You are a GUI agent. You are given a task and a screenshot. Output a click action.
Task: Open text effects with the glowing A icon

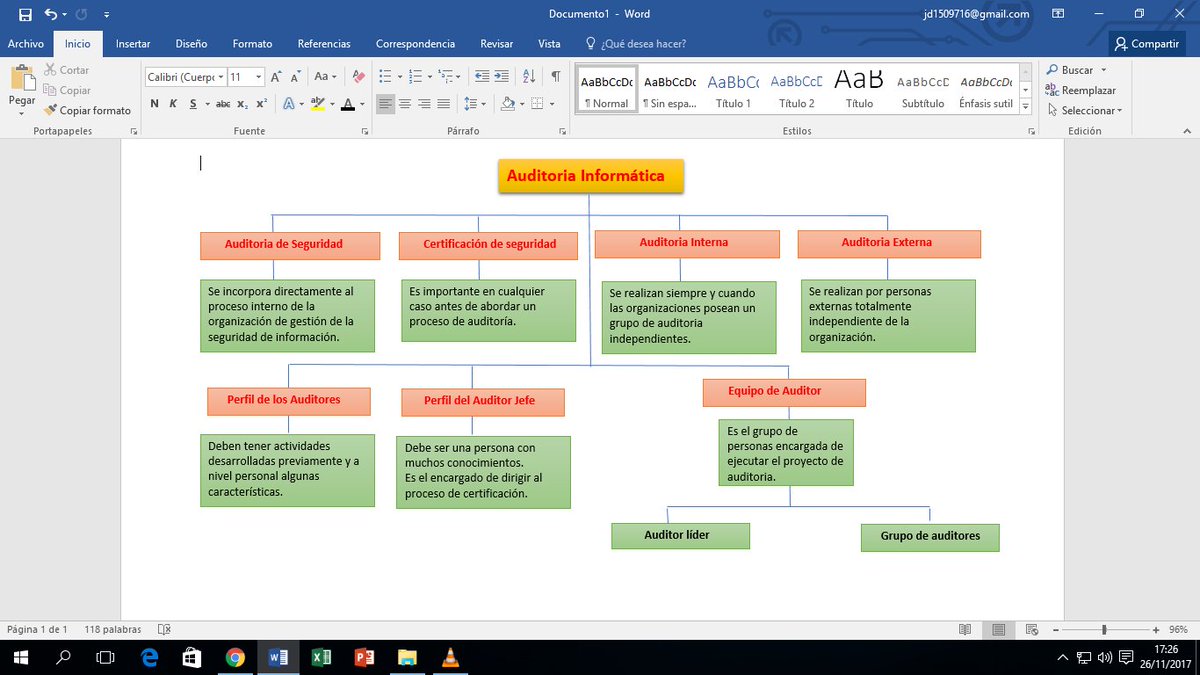288,103
